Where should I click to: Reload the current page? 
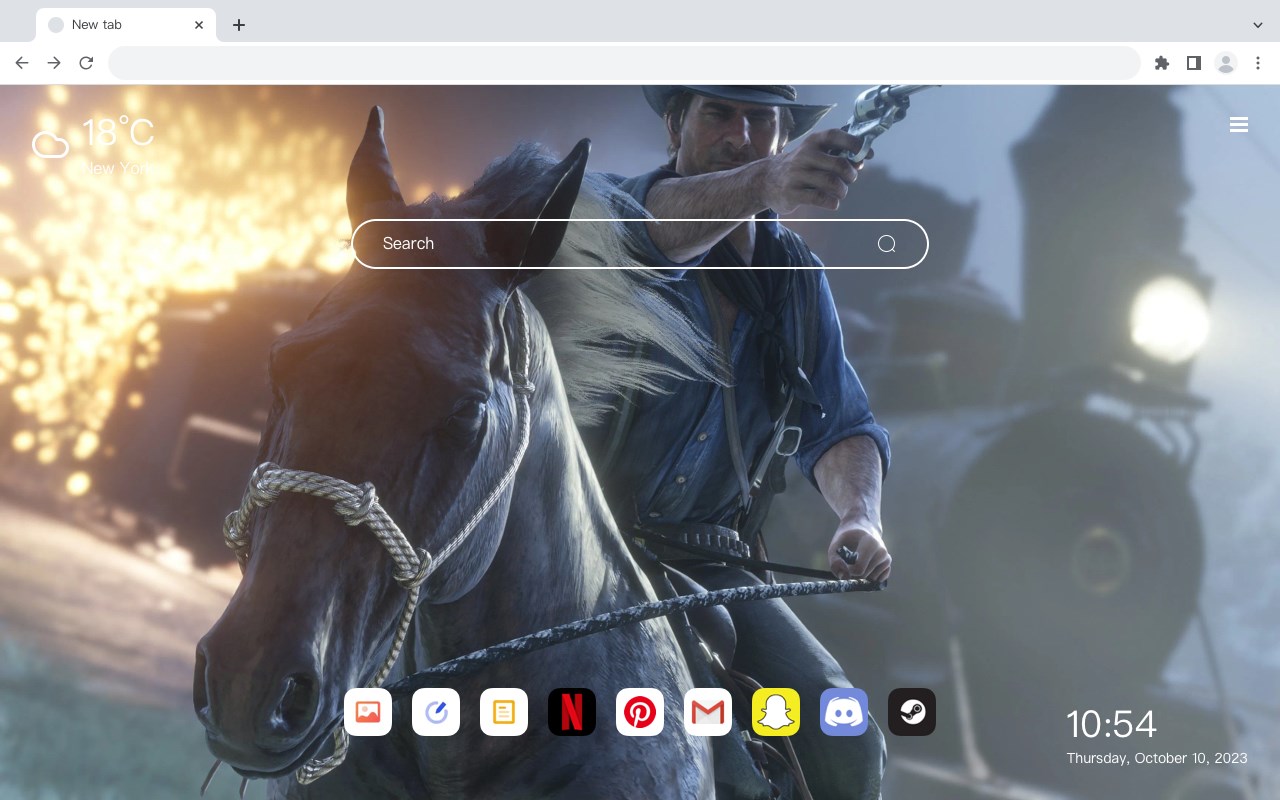coord(86,63)
